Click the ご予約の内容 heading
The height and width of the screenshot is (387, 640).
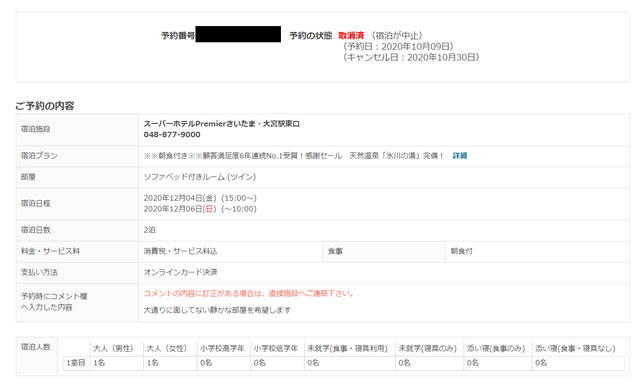tap(45, 106)
